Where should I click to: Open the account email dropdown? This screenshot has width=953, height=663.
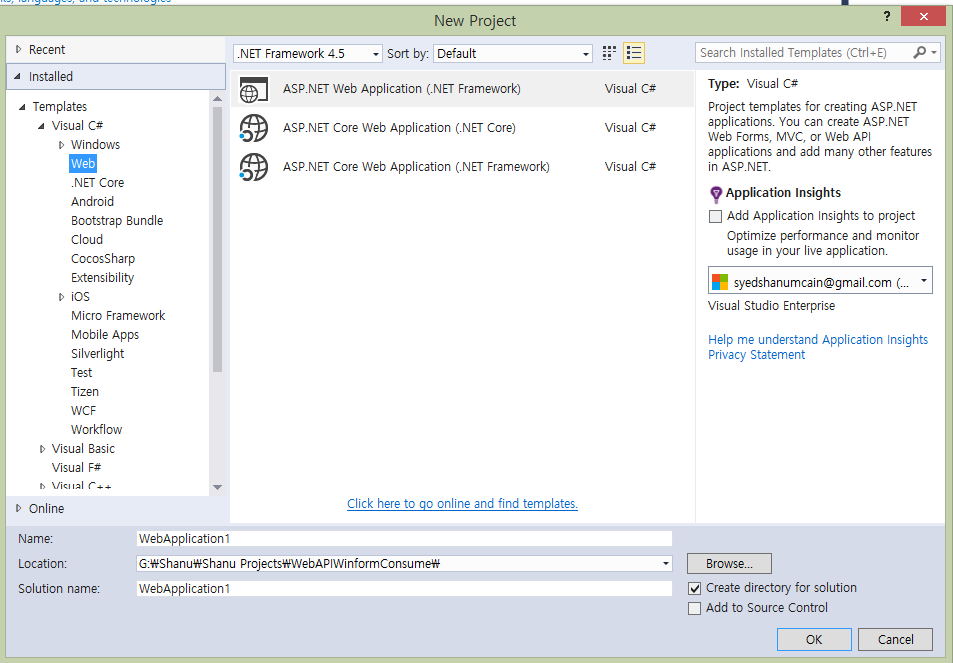[x=820, y=282]
